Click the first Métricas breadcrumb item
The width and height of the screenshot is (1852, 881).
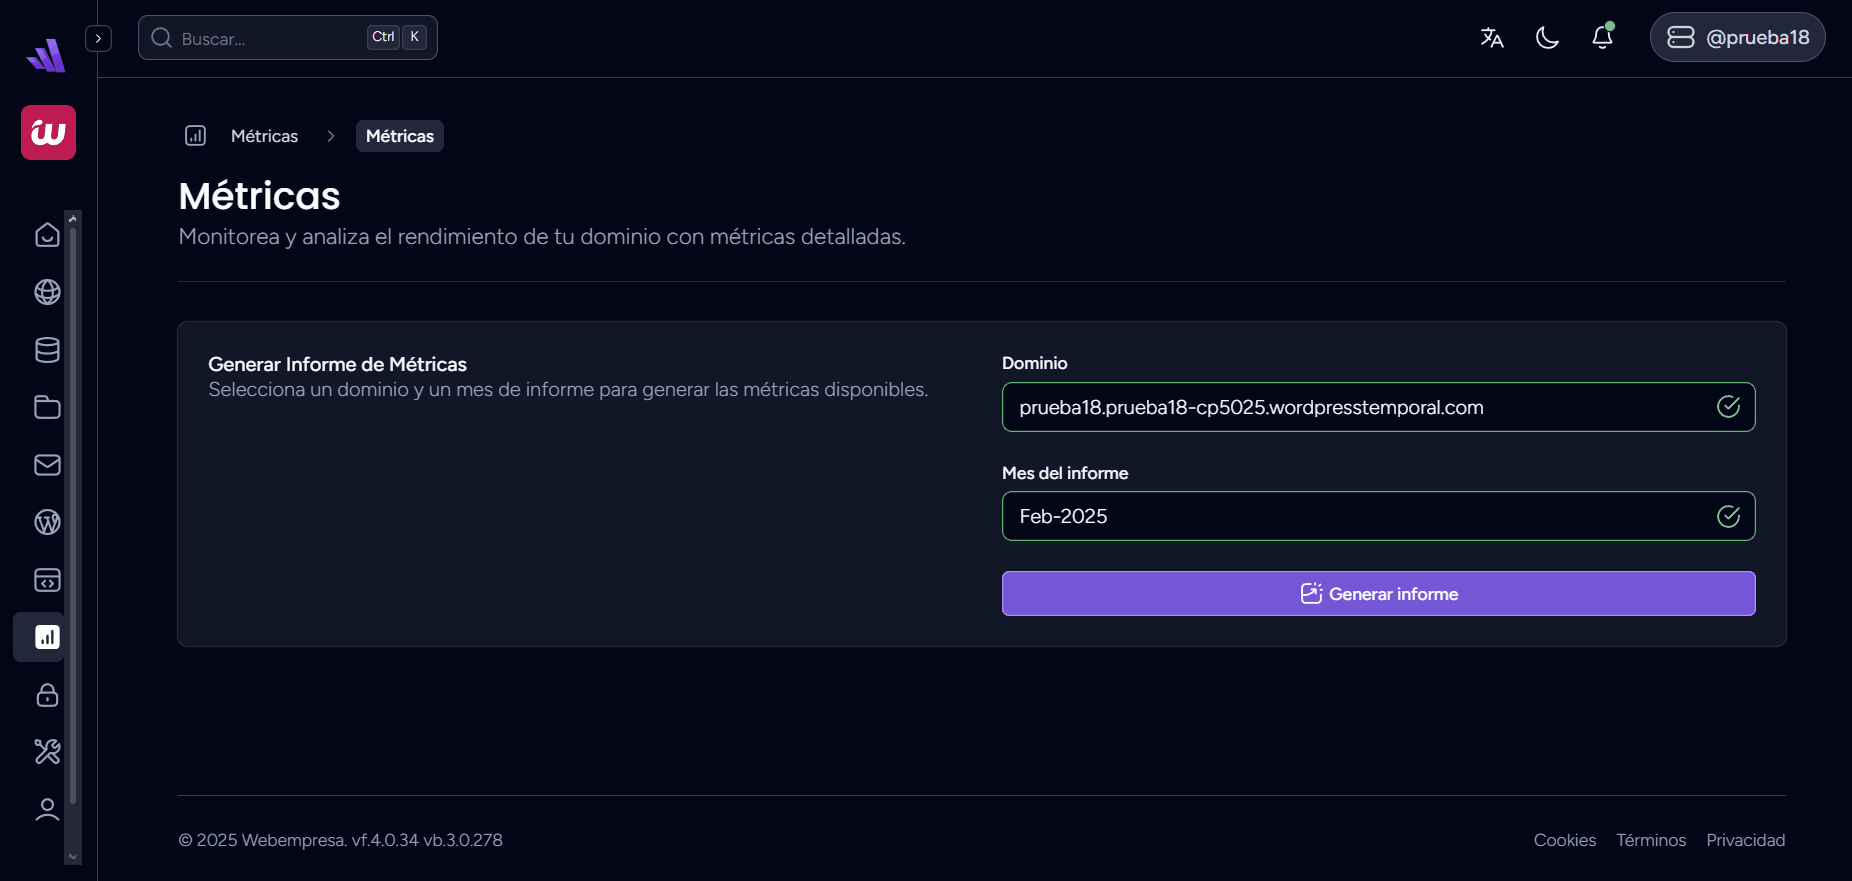(x=264, y=136)
